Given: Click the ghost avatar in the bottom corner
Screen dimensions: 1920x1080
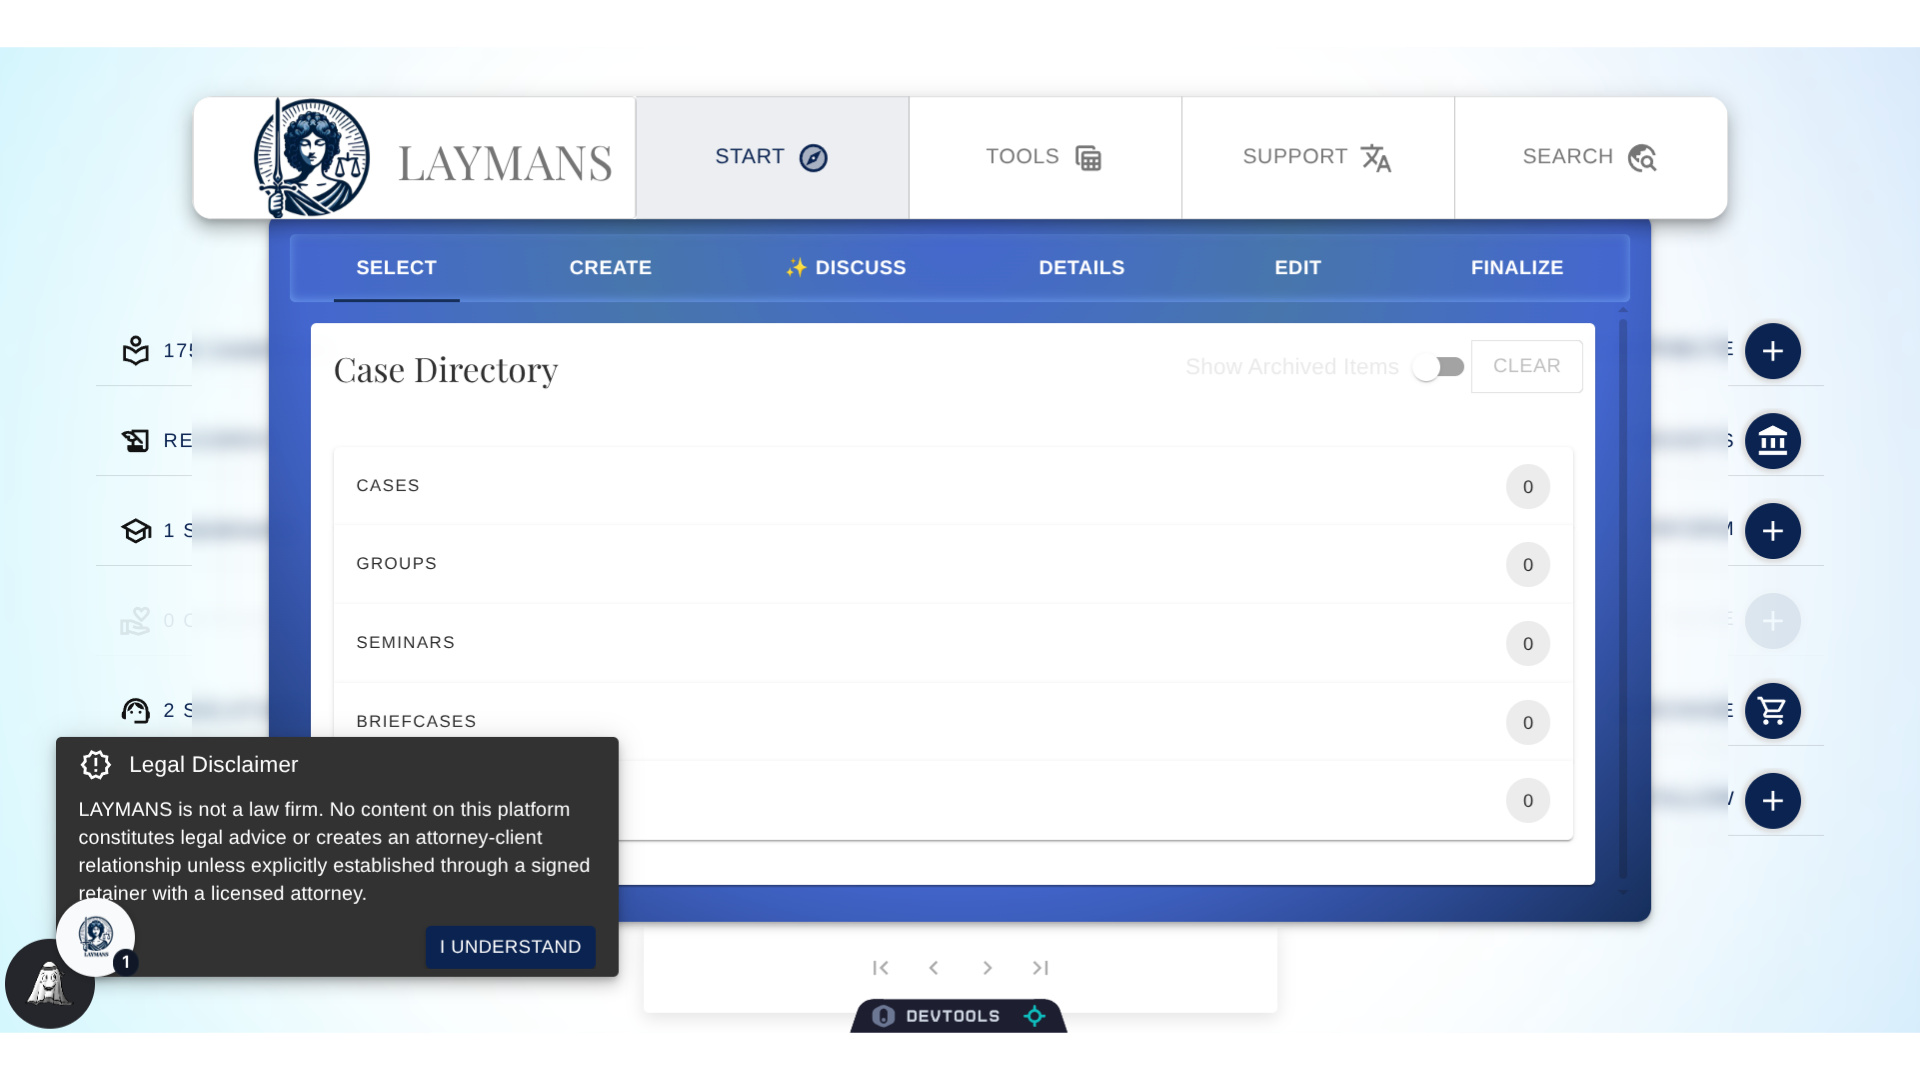Looking at the screenshot, I should (49, 983).
